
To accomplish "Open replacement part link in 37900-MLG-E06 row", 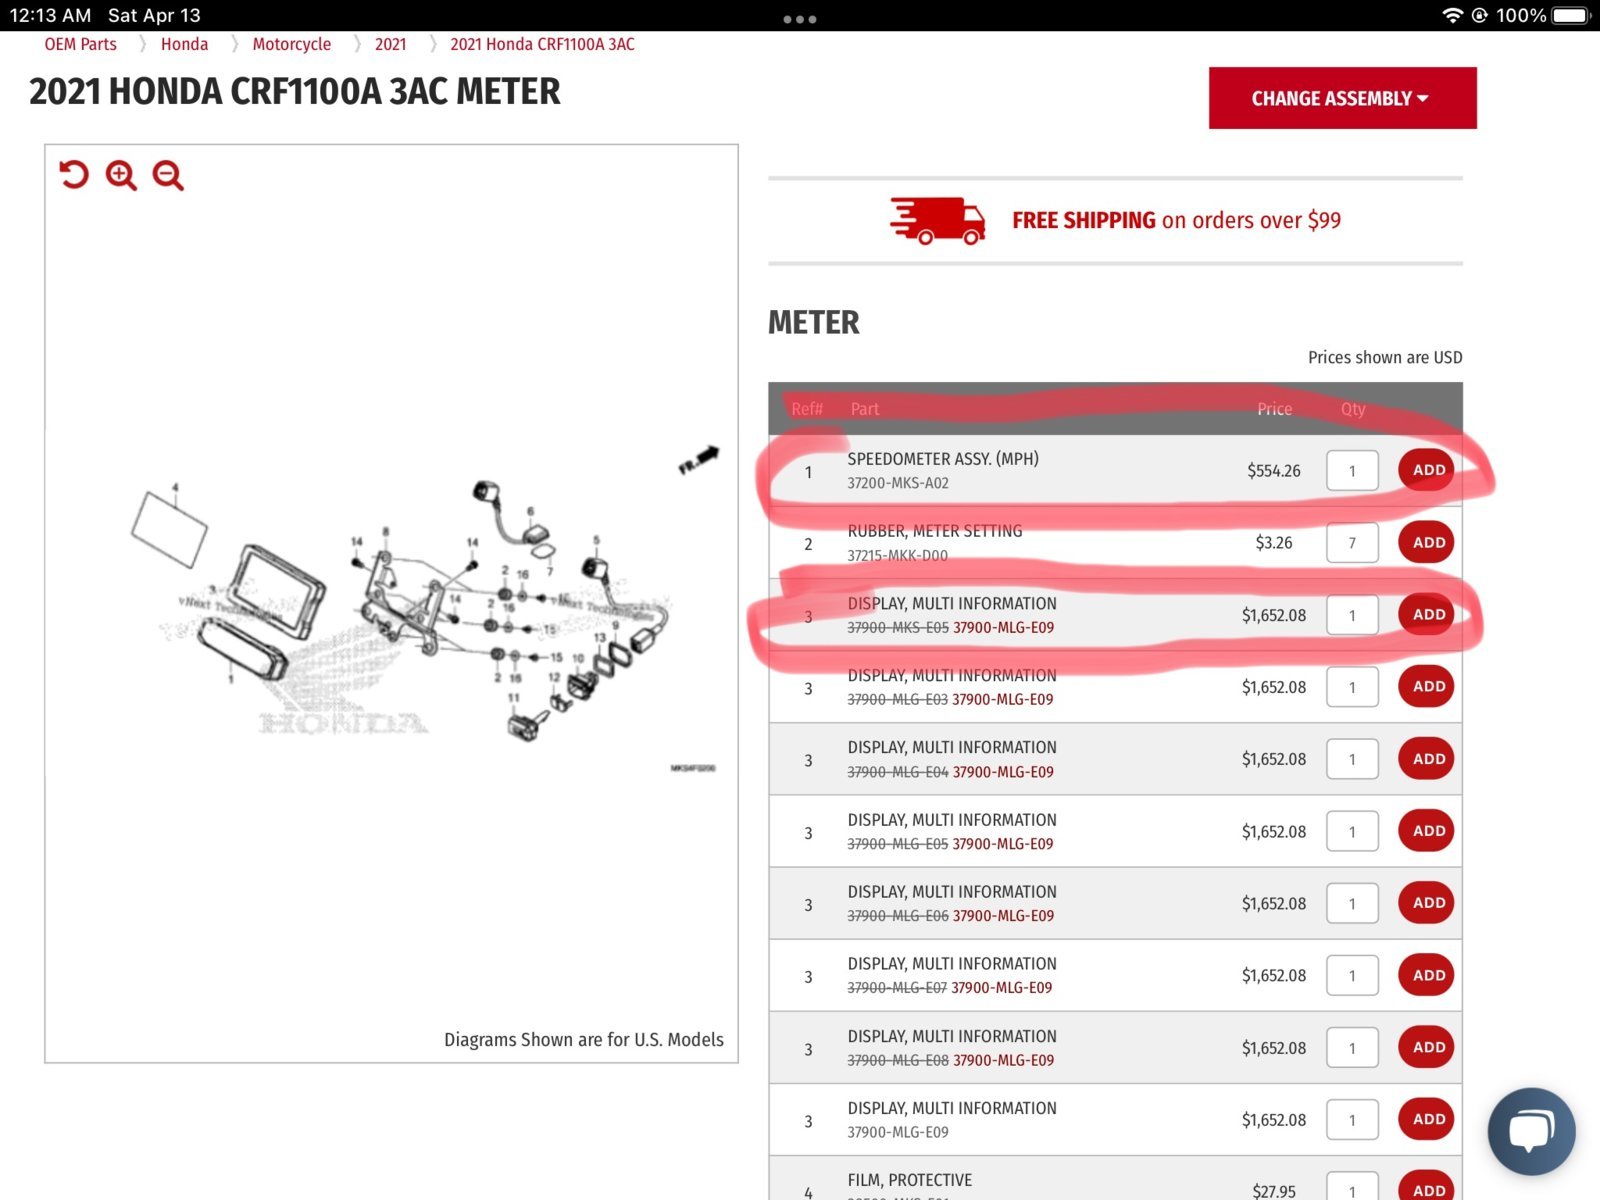I will 1003,916.
